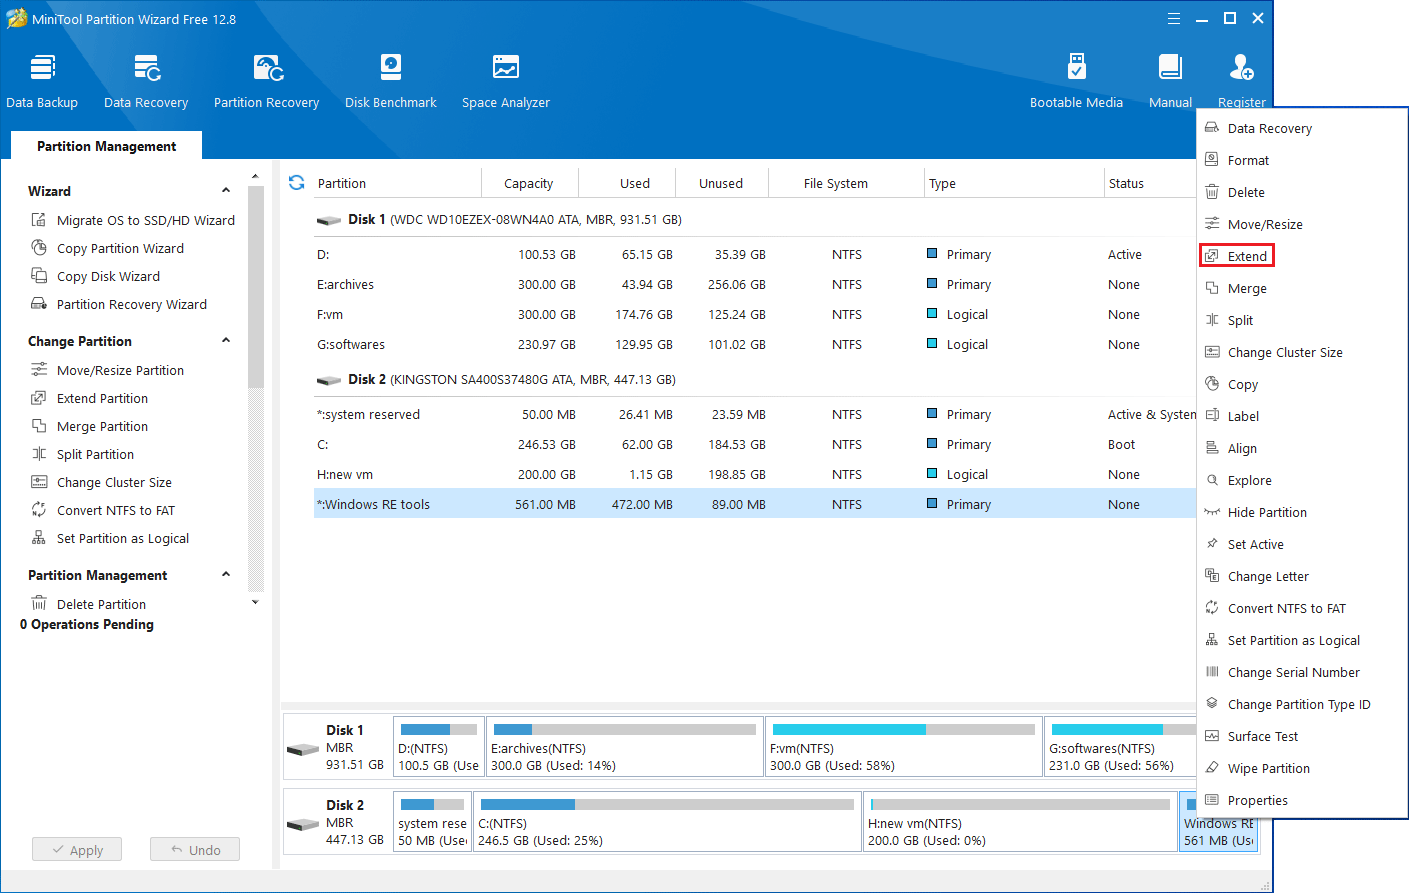Choose Label from context menu

[1302, 416]
